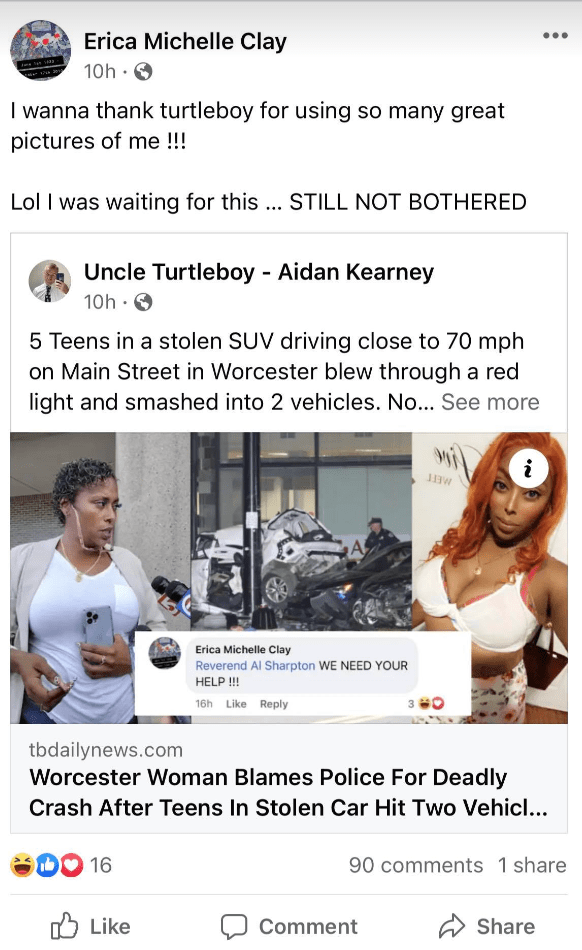Click Erica Michelle Clay's profile picture
The image size is (582, 950).
click(41, 50)
